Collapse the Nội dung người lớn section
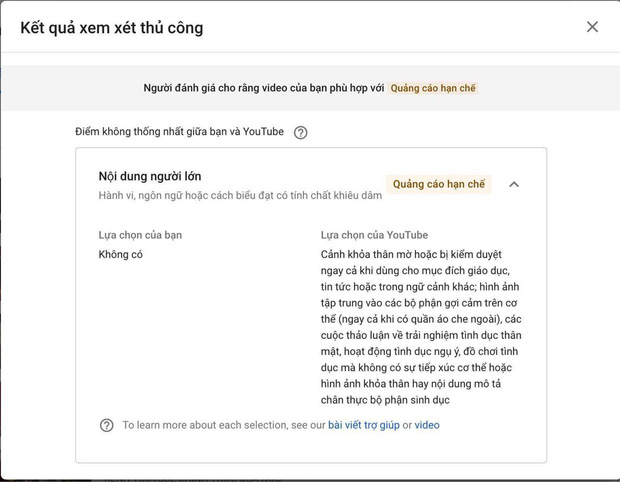 coord(514,184)
